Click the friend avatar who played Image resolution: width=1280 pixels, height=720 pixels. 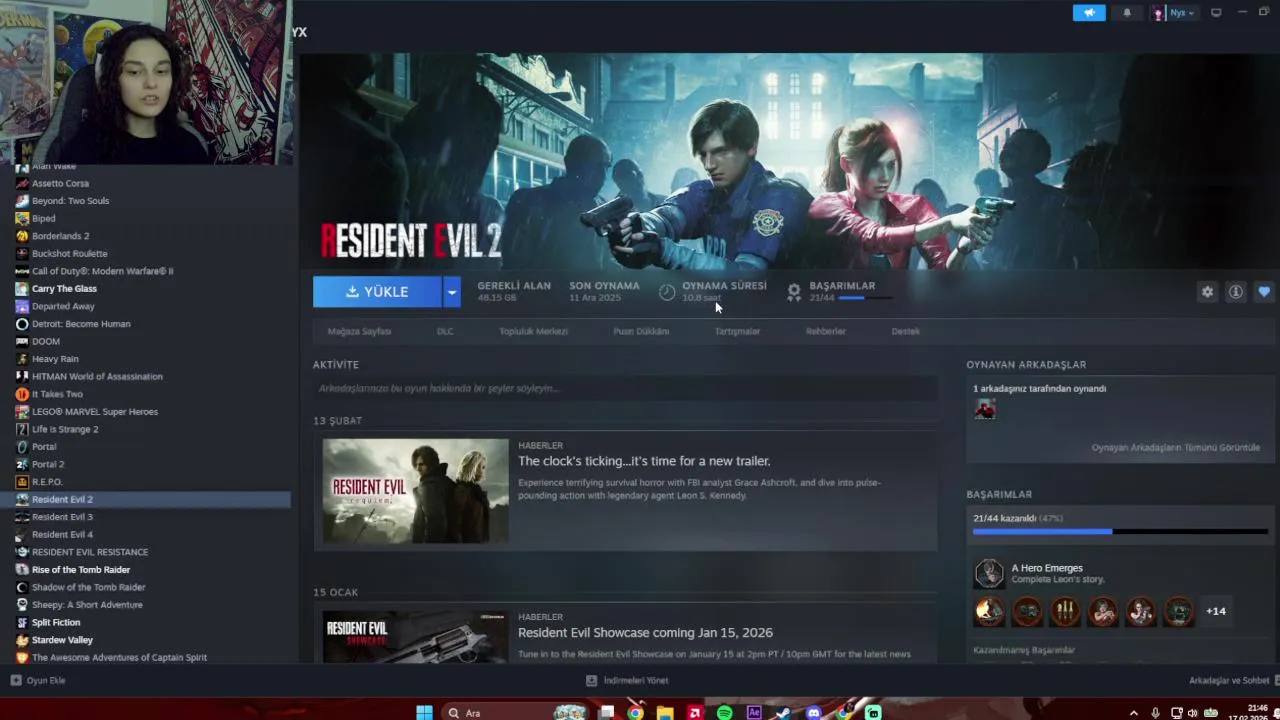[985, 409]
